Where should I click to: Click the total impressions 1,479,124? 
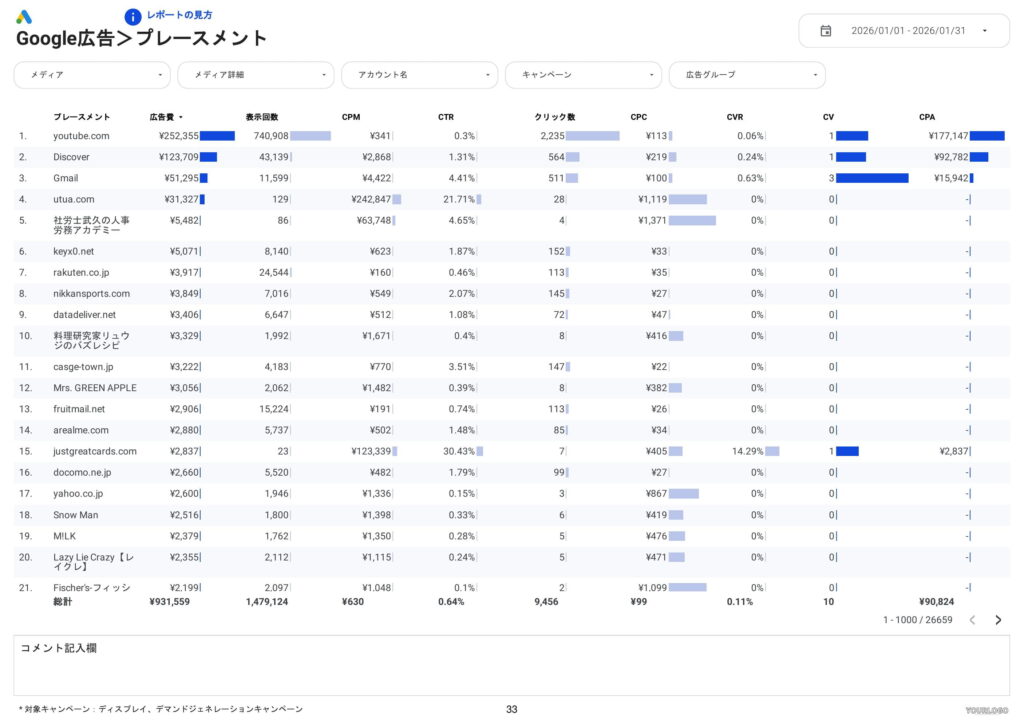coord(266,602)
